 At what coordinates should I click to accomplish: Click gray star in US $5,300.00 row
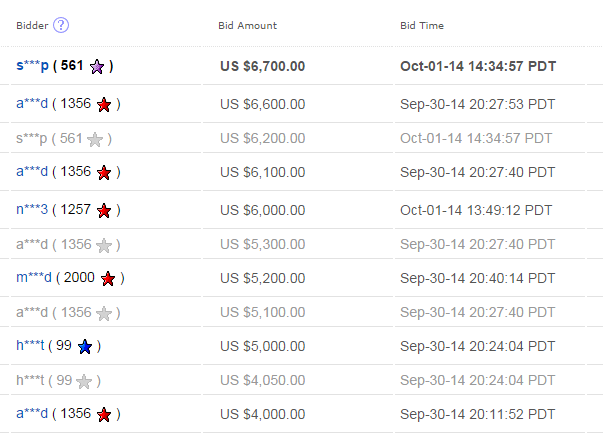[104, 245]
